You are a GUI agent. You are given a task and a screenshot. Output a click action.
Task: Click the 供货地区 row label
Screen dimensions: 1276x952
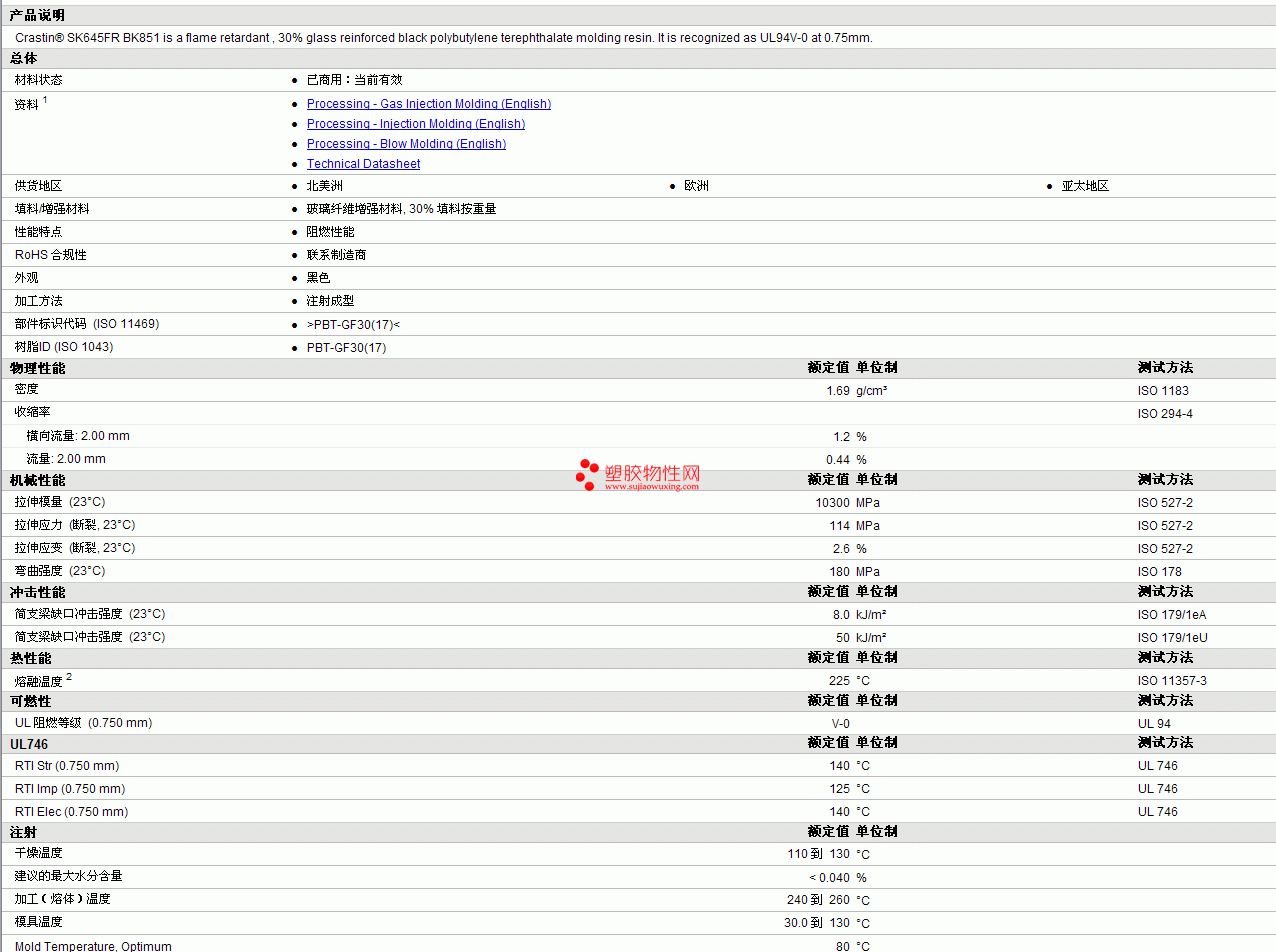tap(38, 186)
